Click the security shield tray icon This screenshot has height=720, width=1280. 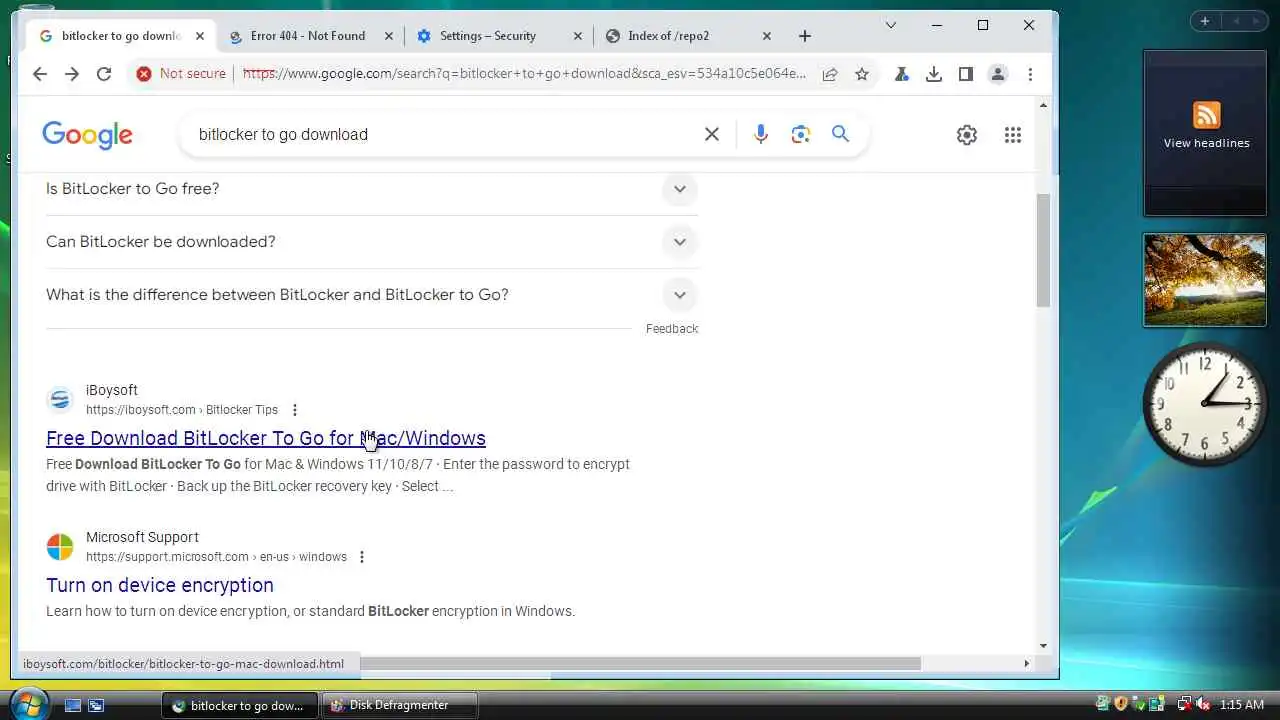point(1121,705)
